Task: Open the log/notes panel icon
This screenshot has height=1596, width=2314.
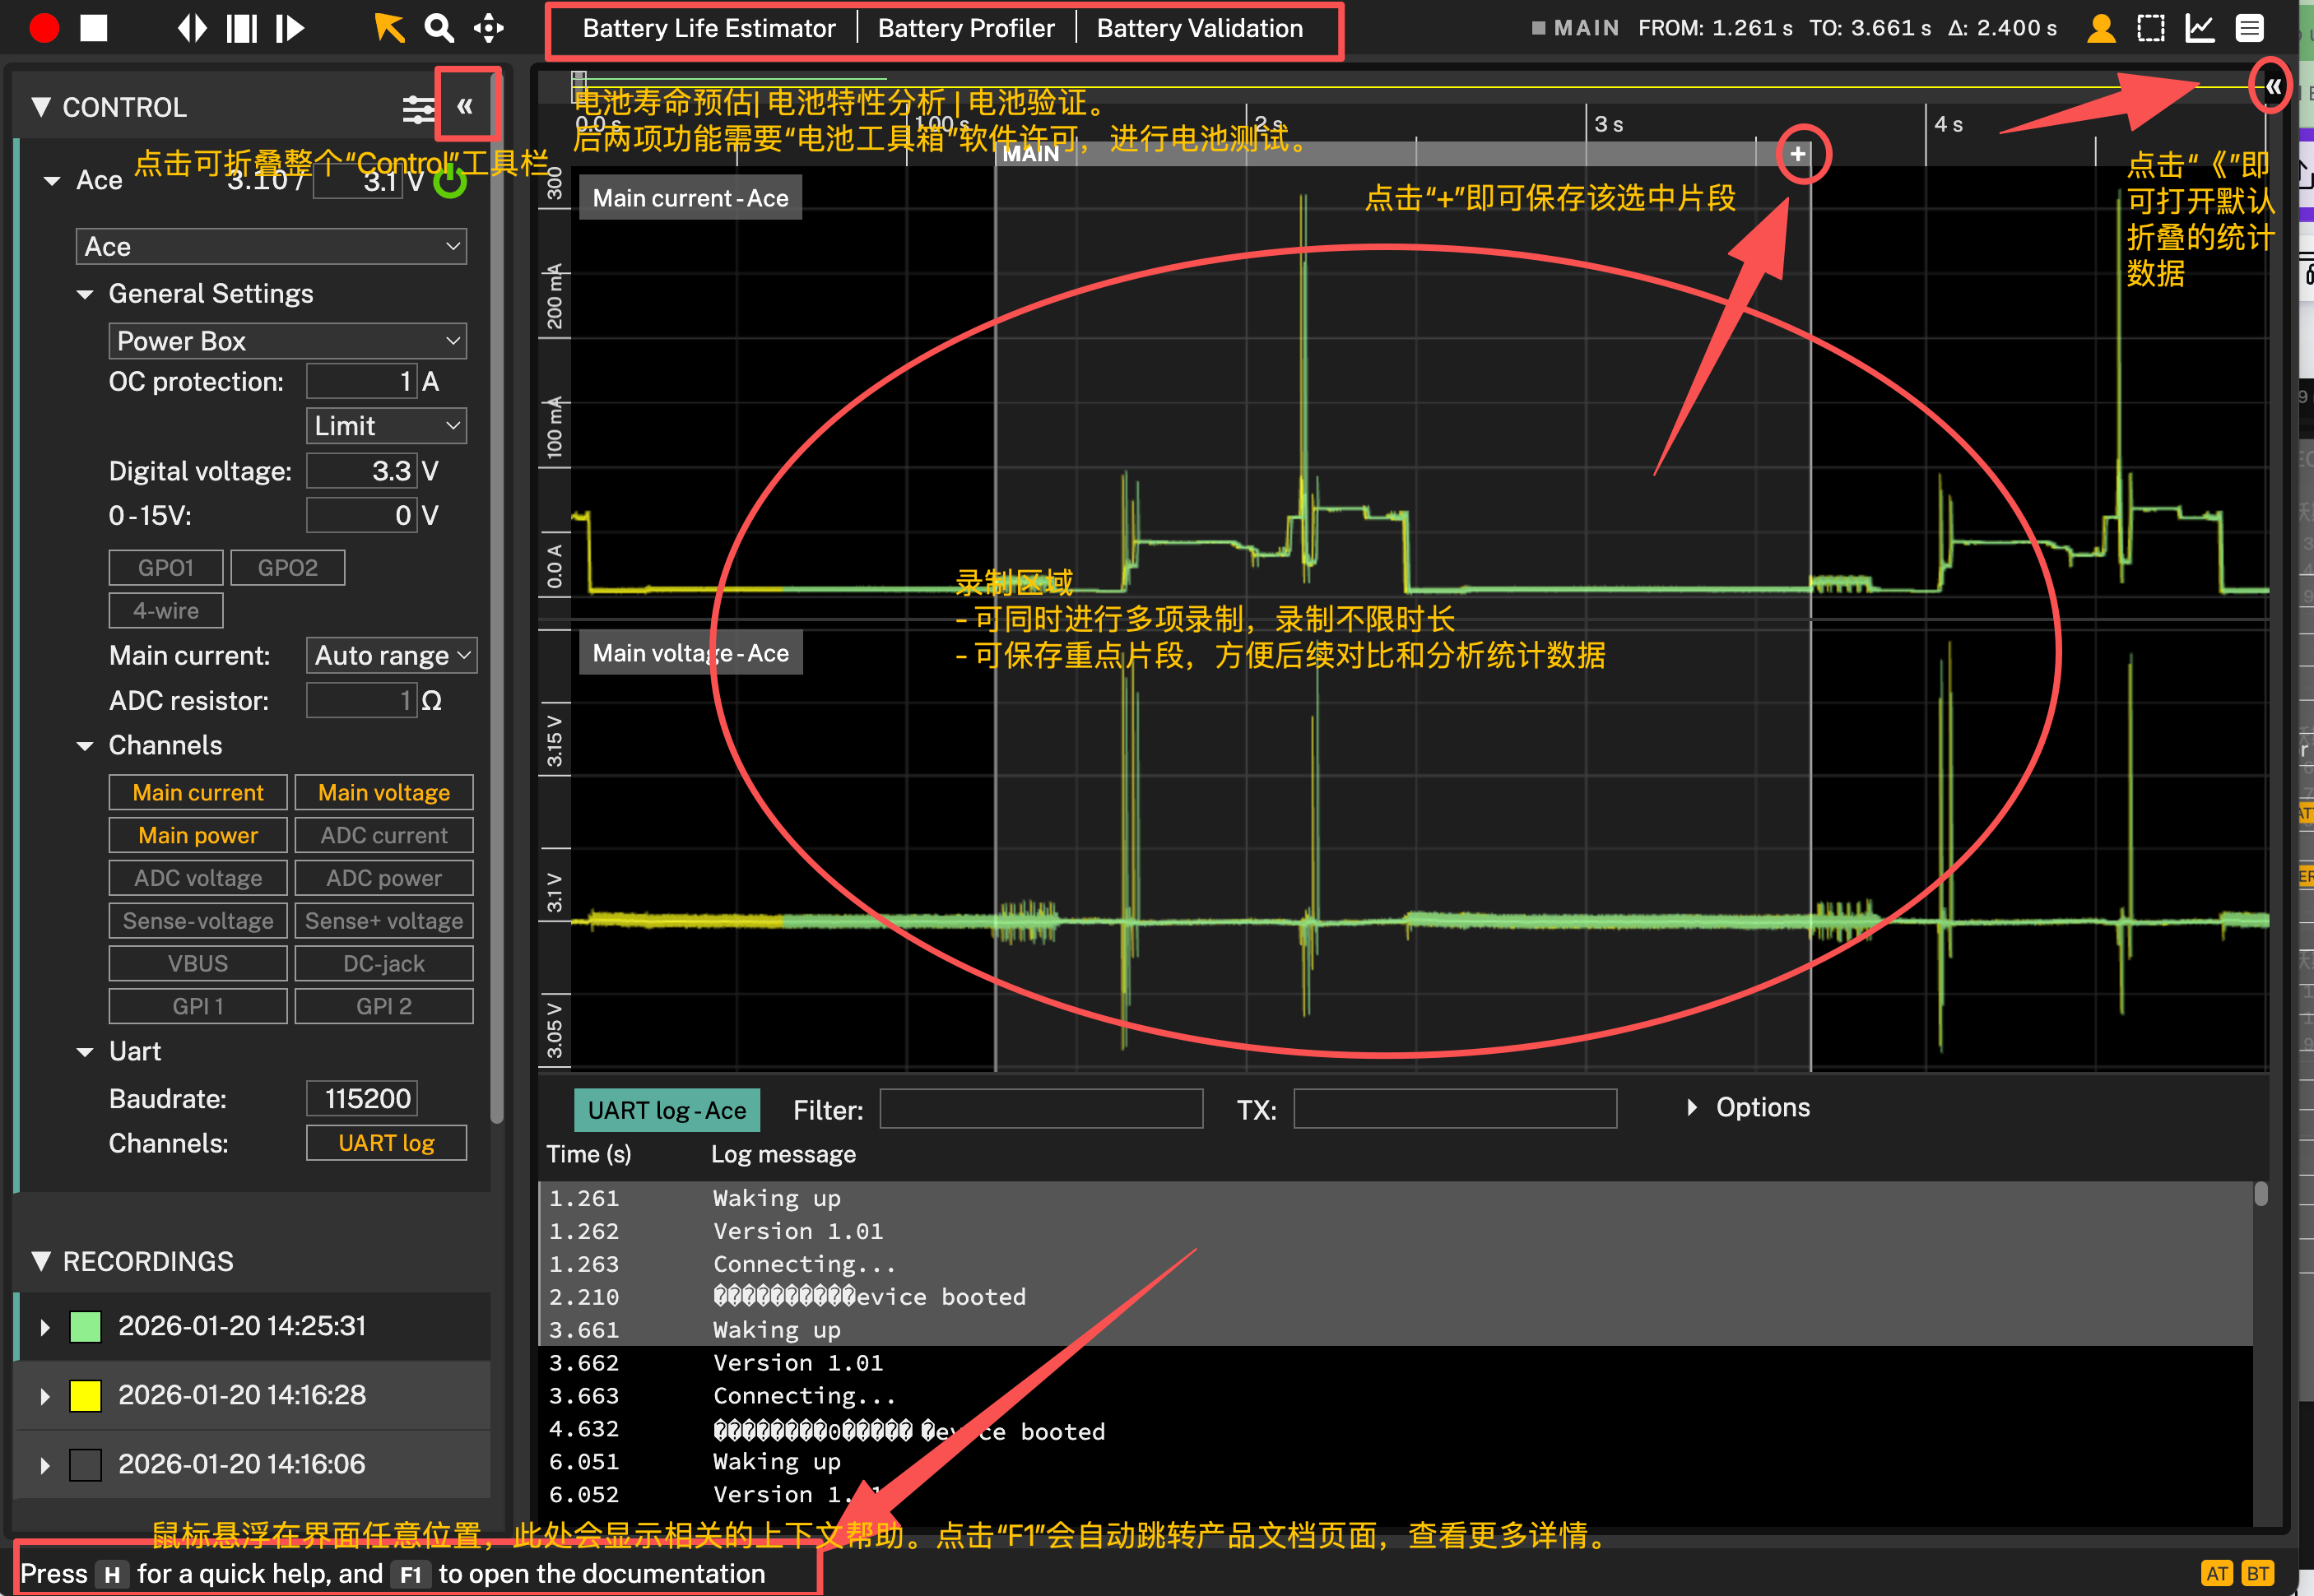Action: [x=2249, y=27]
